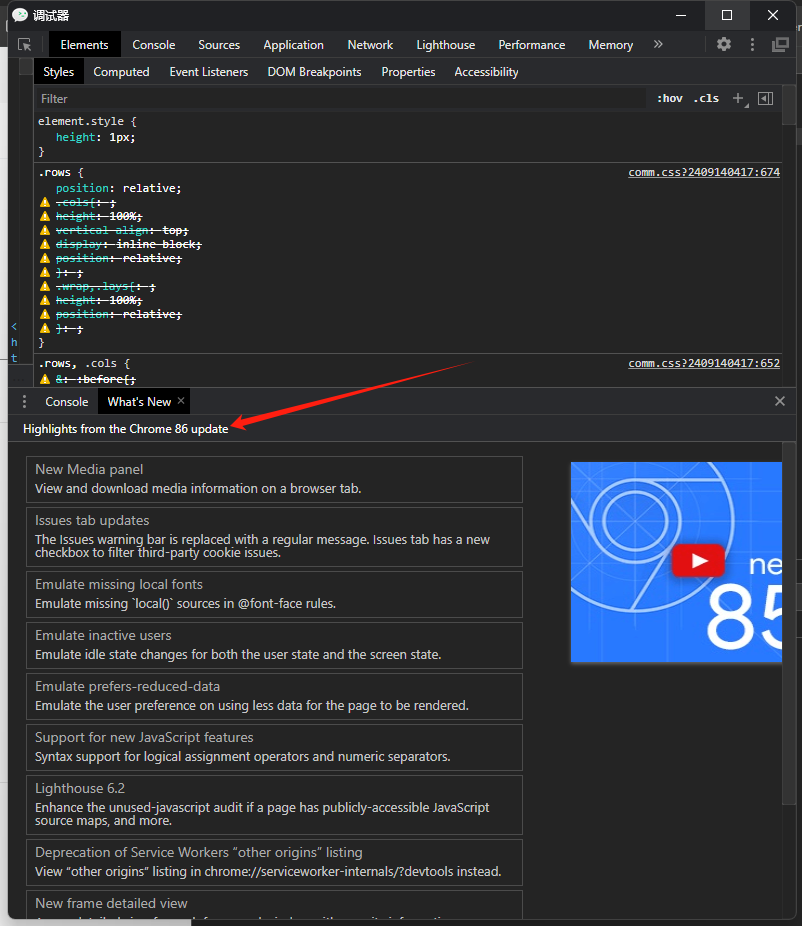The width and height of the screenshot is (802, 926).
Task: Open the Issues tab updates item
Action: click(275, 537)
